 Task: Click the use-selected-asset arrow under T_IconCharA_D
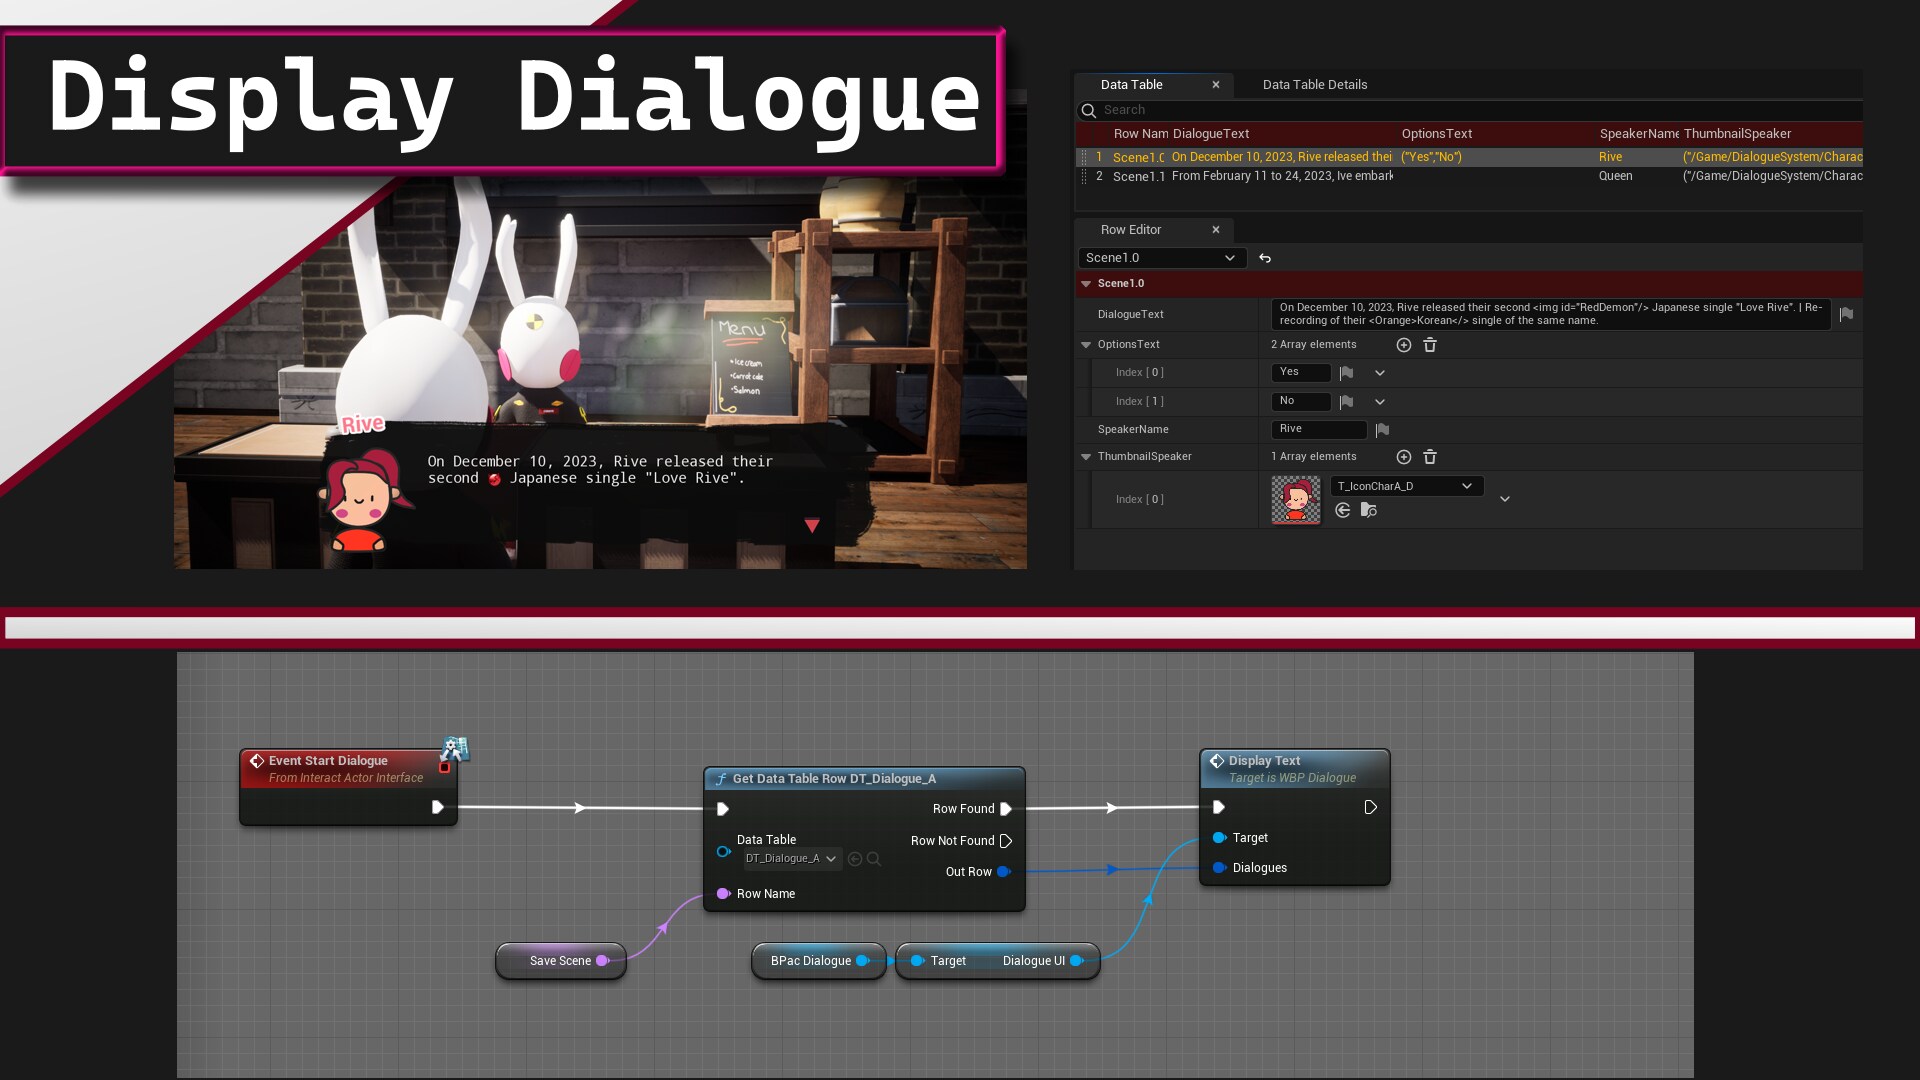(x=1343, y=510)
